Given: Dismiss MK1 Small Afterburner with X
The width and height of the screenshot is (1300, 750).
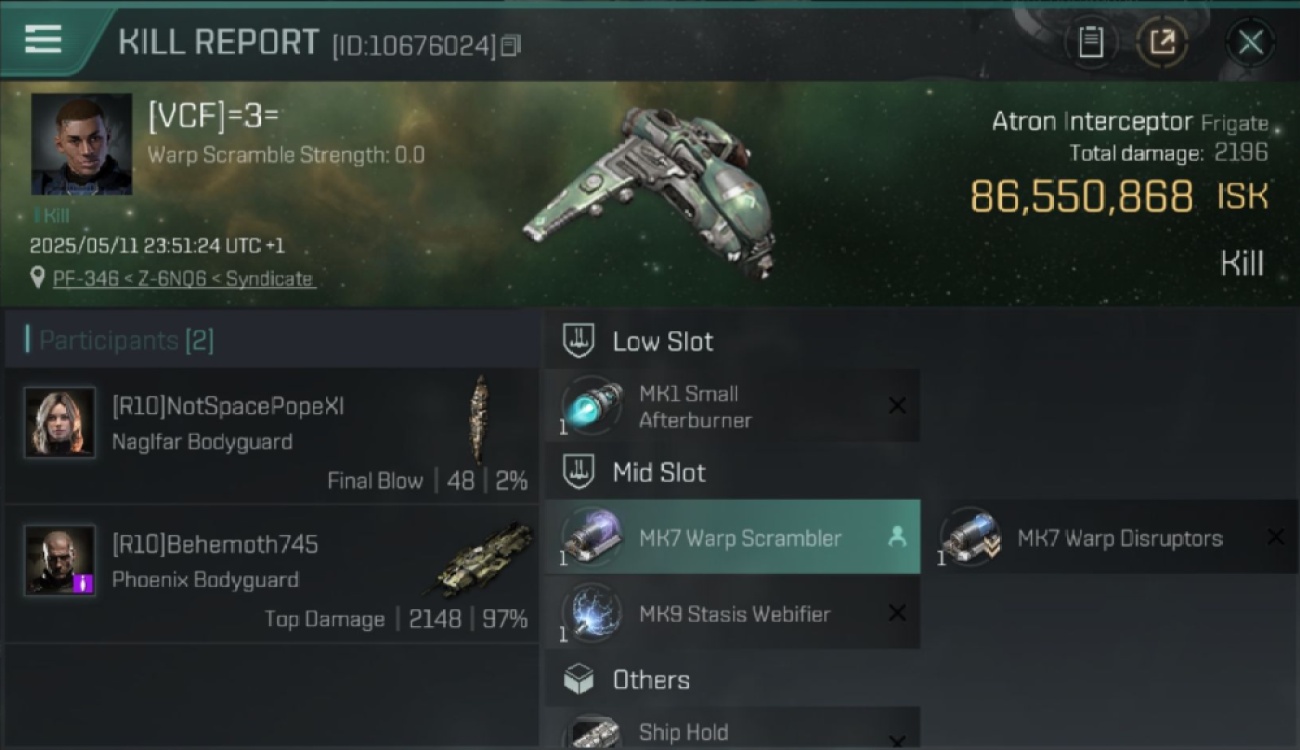Looking at the screenshot, I should (x=897, y=406).
